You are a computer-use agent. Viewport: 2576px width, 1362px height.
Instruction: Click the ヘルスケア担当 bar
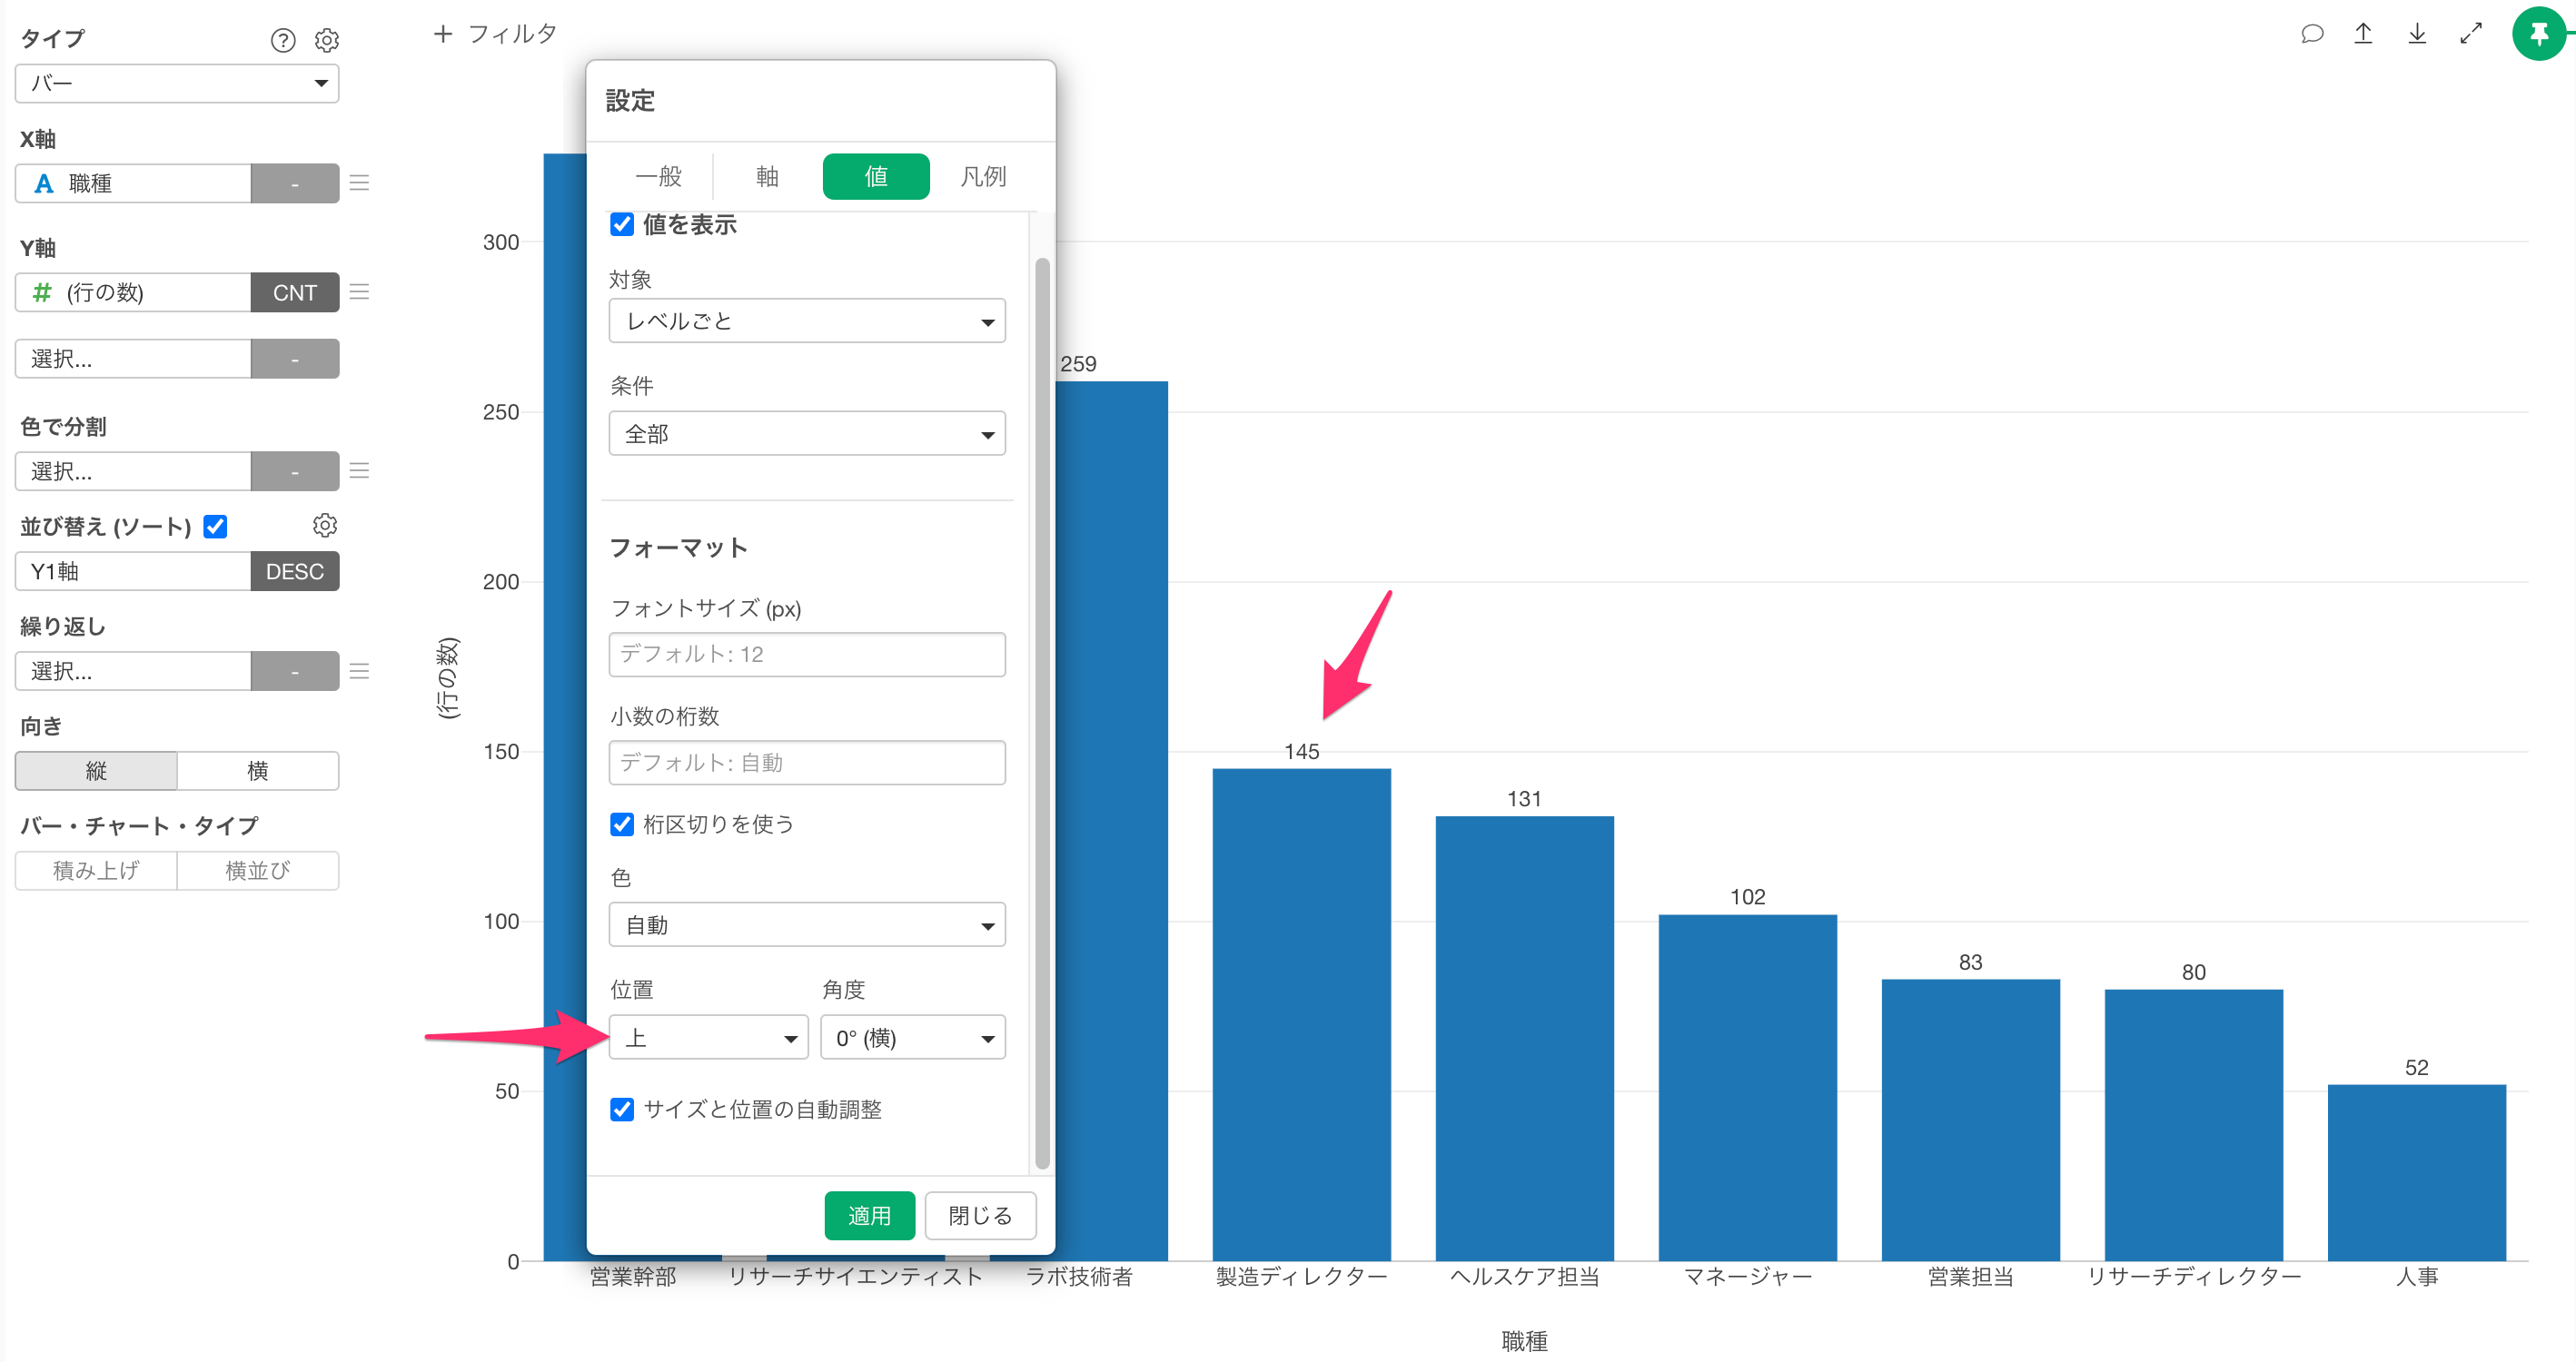1525,1038
